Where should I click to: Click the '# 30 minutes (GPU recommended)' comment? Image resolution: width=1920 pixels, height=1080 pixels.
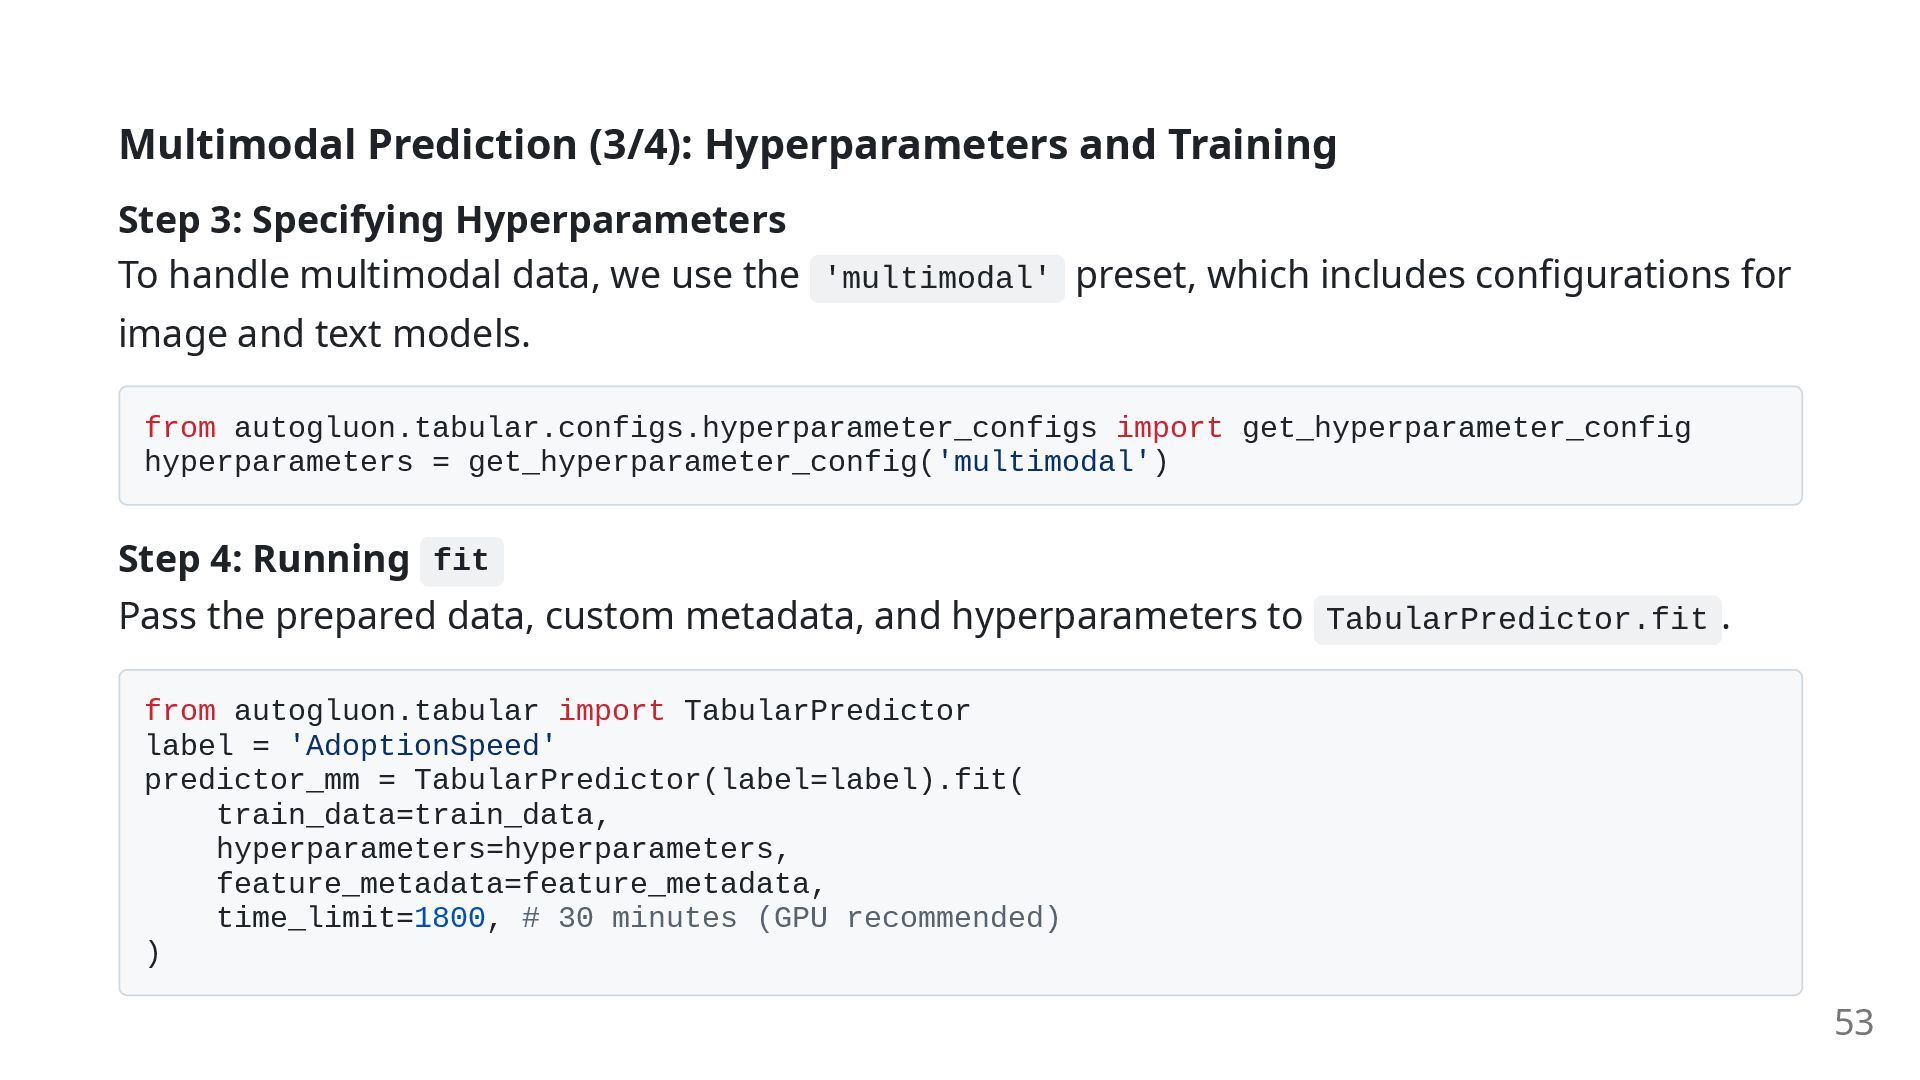point(791,918)
